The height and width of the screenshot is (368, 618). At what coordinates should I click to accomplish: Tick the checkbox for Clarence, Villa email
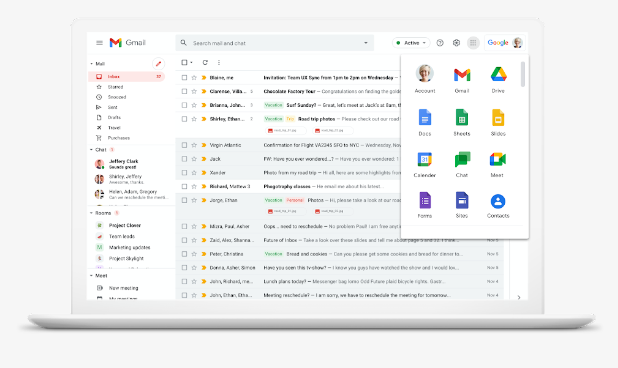(x=184, y=91)
